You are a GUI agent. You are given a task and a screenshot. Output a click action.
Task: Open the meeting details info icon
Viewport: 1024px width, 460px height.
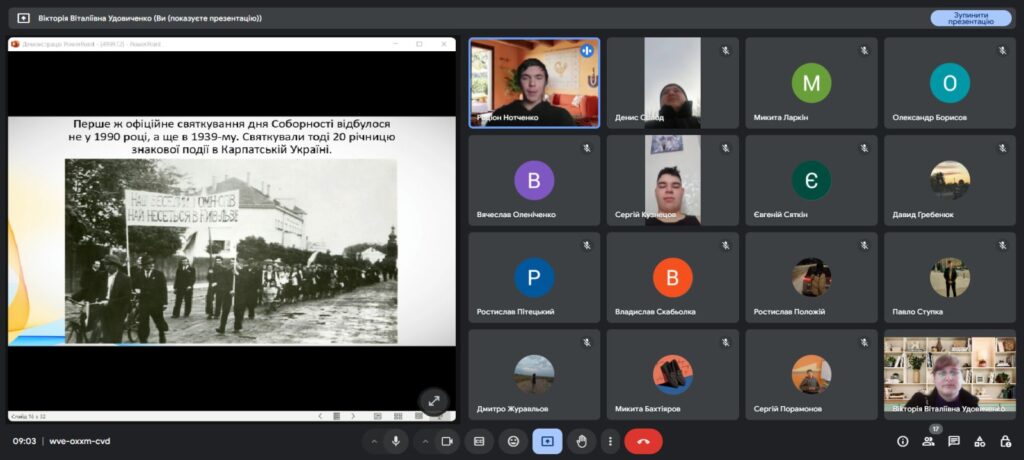click(902, 441)
